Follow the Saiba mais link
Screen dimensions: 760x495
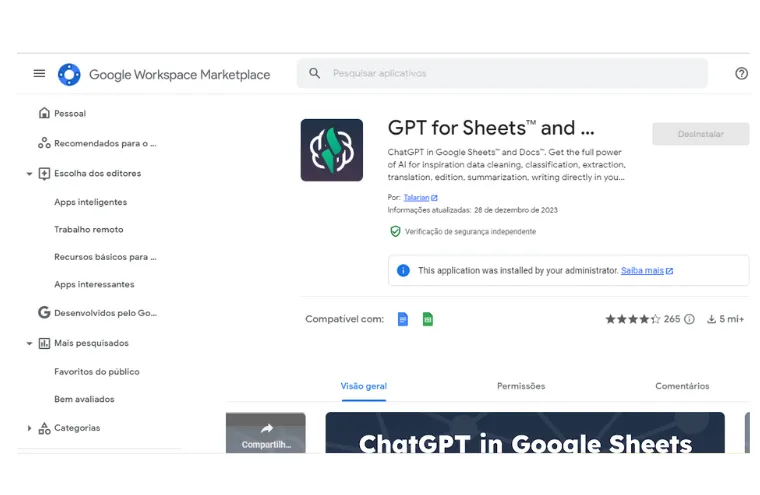[x=642, y=271]
